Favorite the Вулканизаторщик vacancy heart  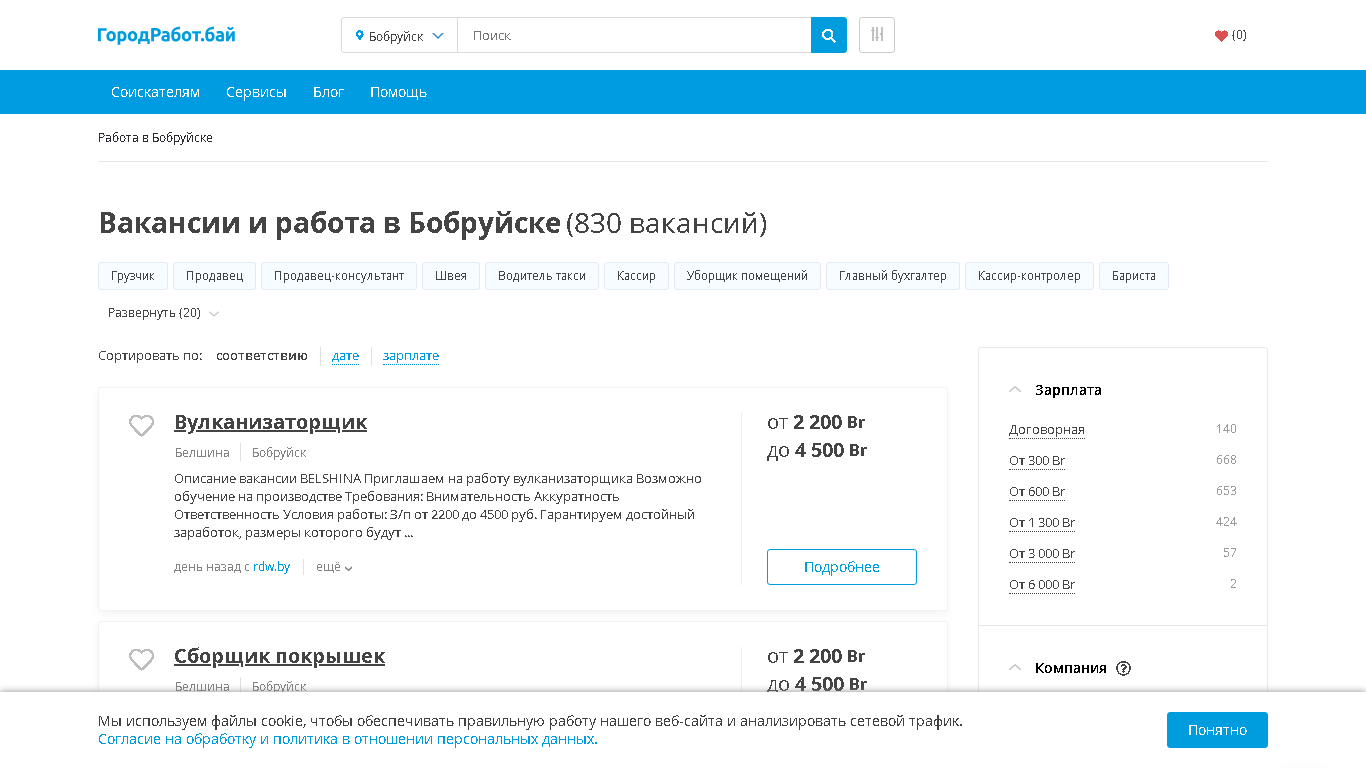[x=141, y=425]
